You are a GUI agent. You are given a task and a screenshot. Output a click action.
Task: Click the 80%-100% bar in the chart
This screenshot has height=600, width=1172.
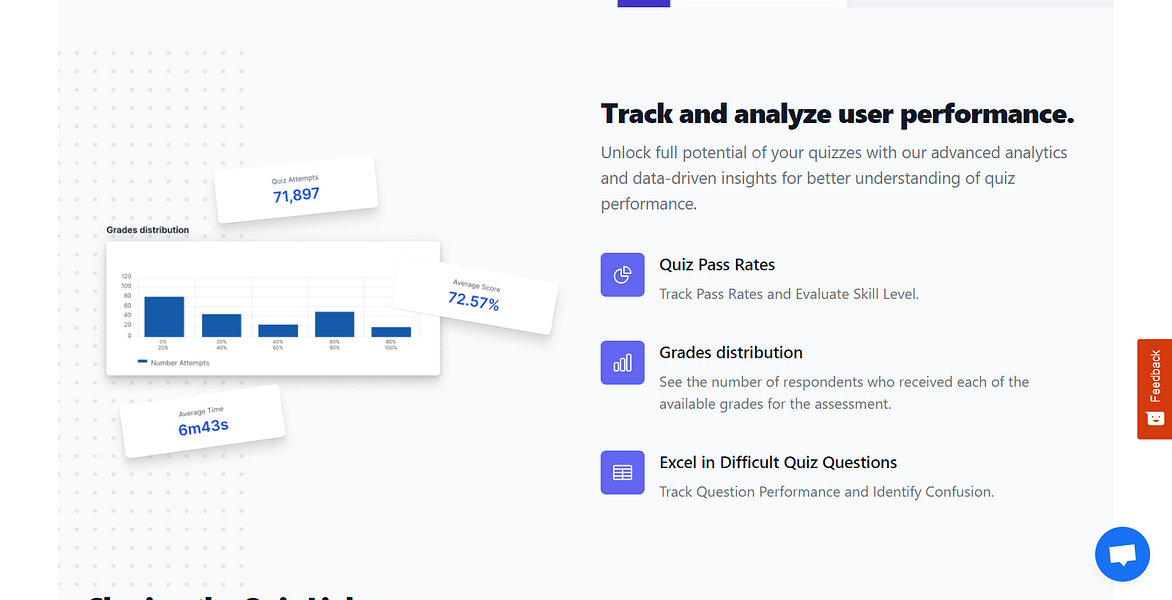[391, 332]
